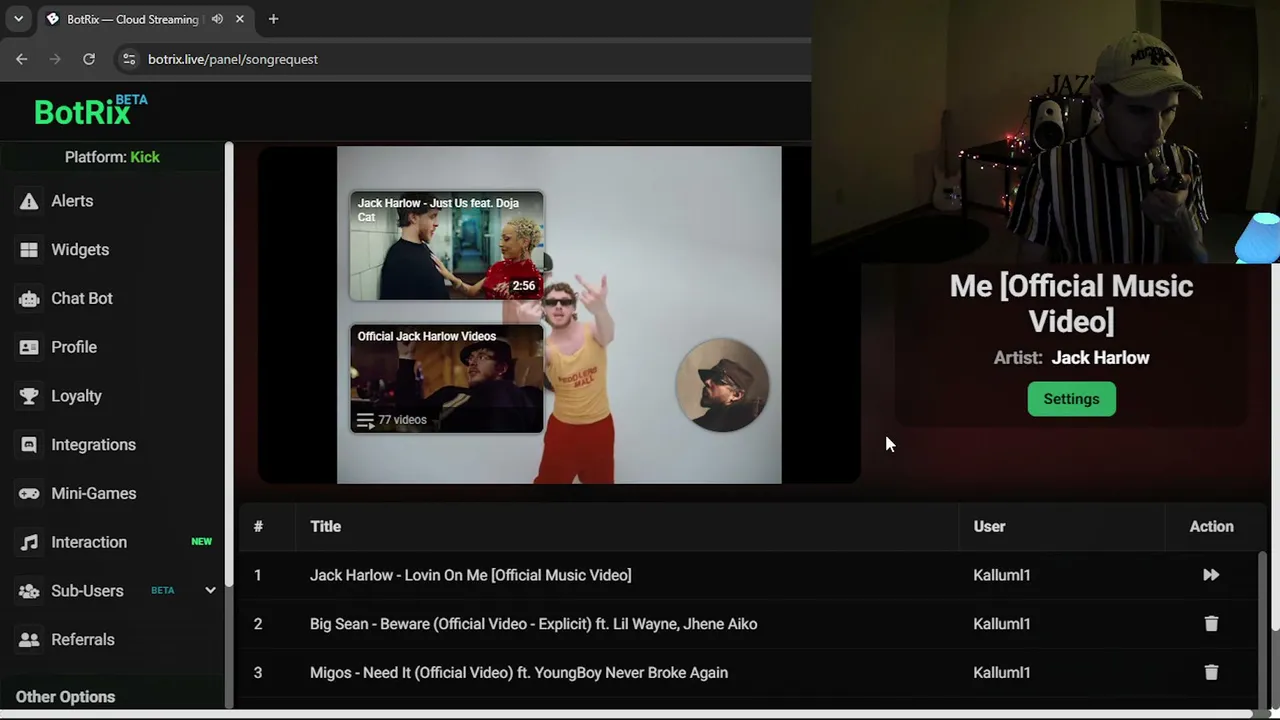Viewport: 1280px width, 720px height.
Task: Open Chat Bot via its robot icon
Action: pyautogui.click(x=29, y=299)
